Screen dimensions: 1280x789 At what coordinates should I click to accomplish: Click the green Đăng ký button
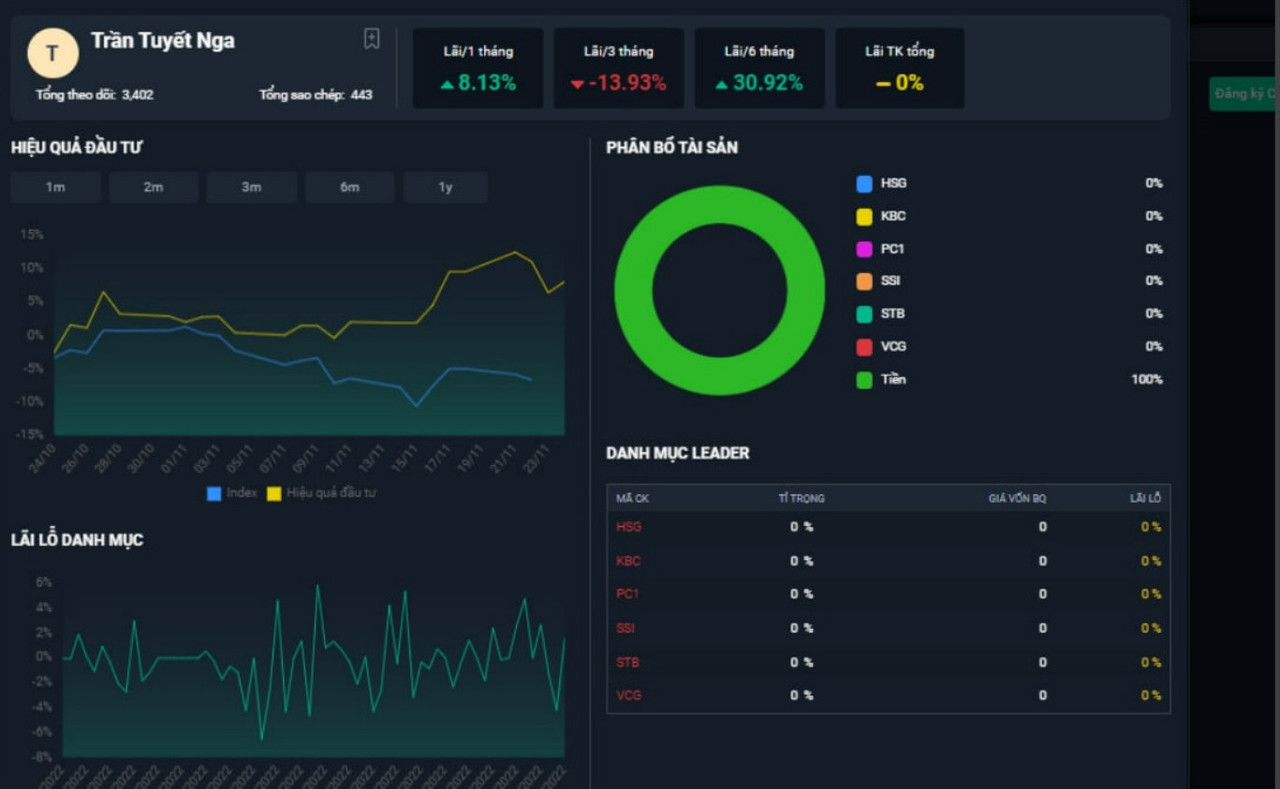1243,93
